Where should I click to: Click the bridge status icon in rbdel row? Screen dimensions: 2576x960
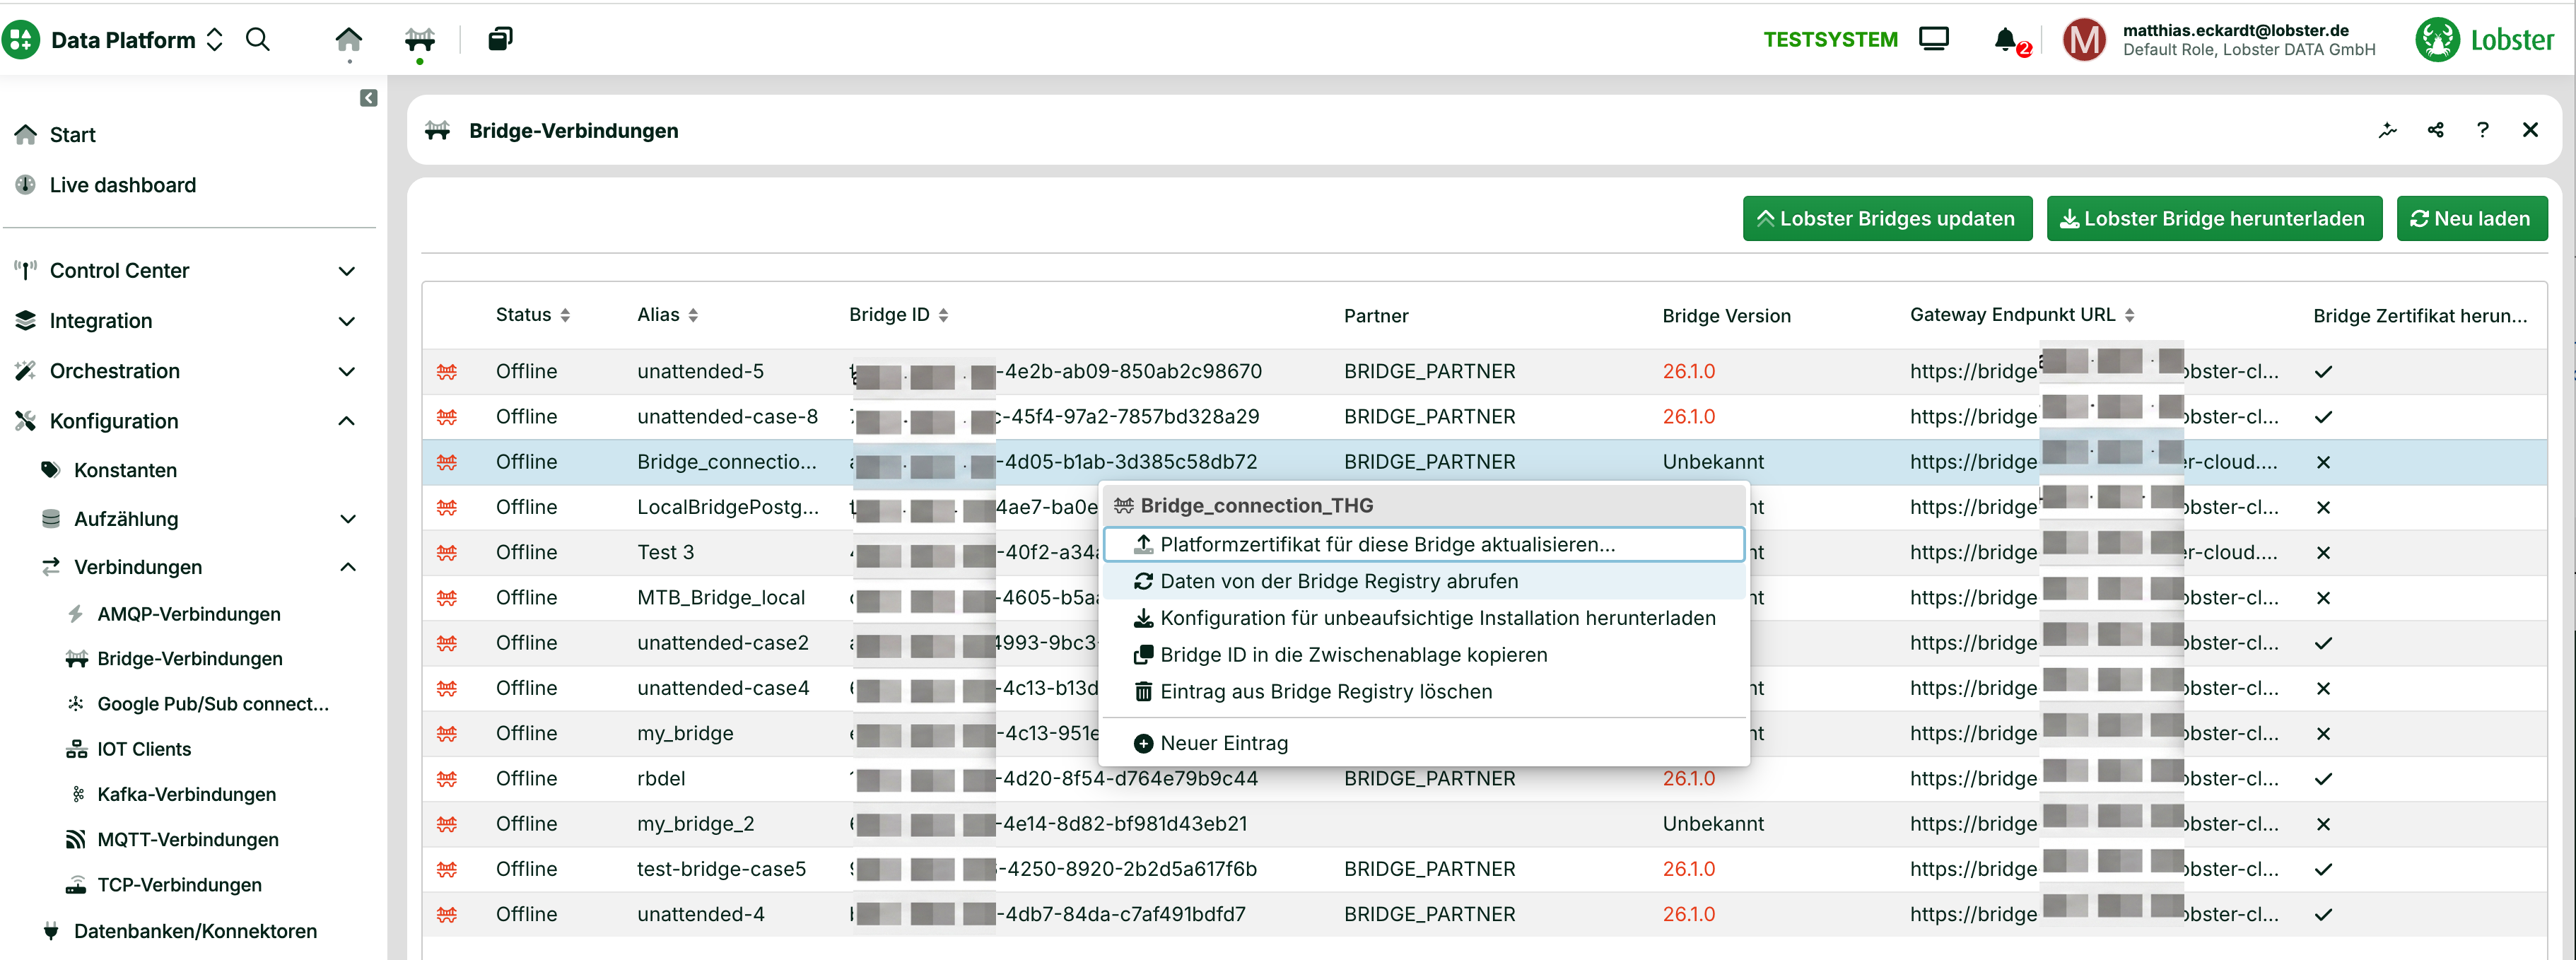click(x=447, y=779)
